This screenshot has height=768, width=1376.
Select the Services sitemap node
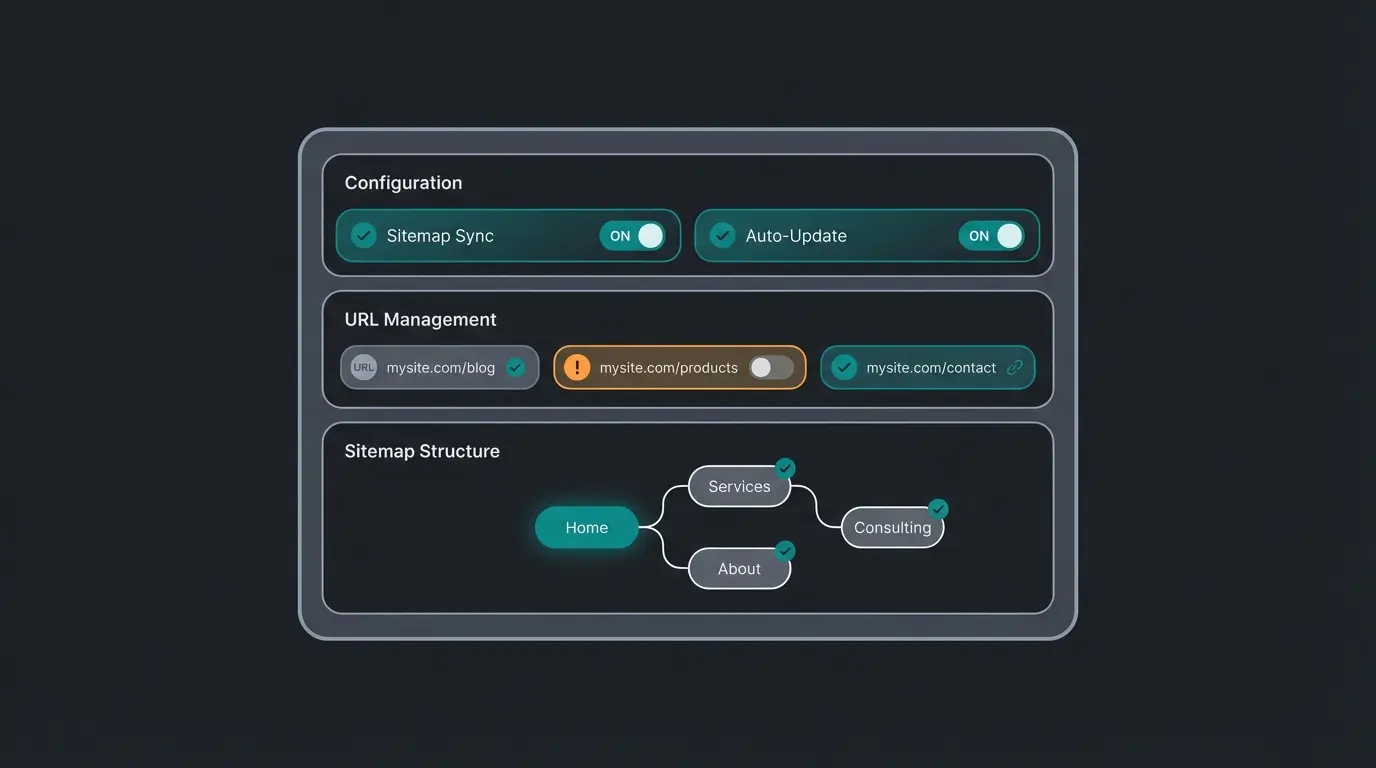tap(739, 487)
